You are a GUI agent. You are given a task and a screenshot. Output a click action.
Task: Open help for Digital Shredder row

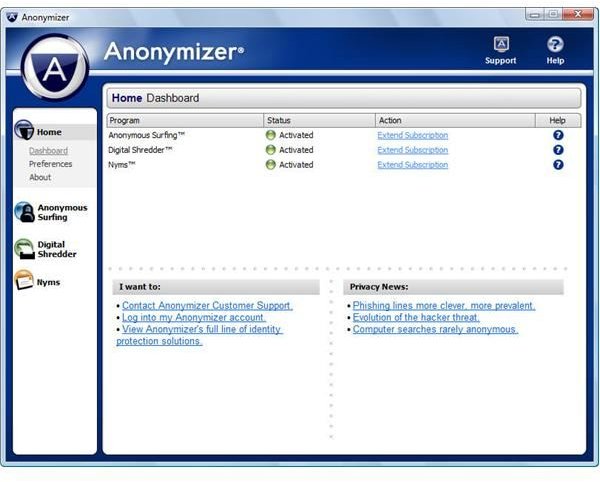tap(558, 150)
